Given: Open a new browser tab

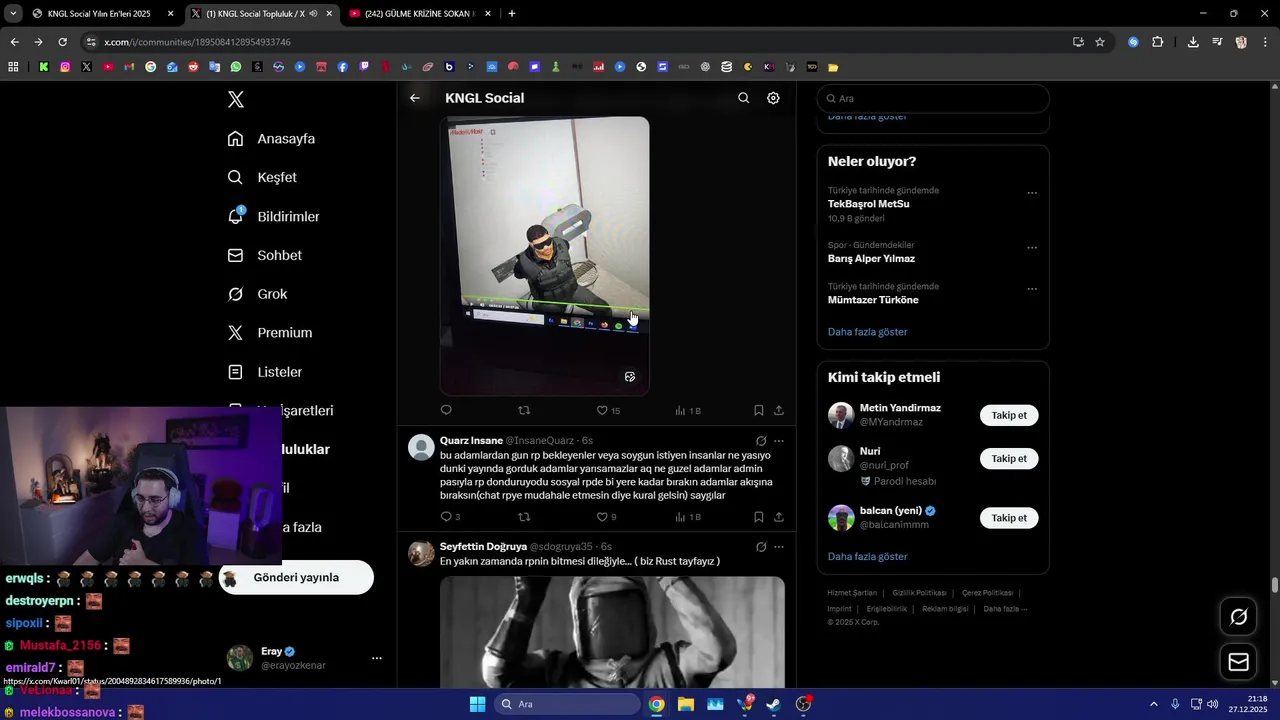Looking at the screenshot, I should 512,14.
